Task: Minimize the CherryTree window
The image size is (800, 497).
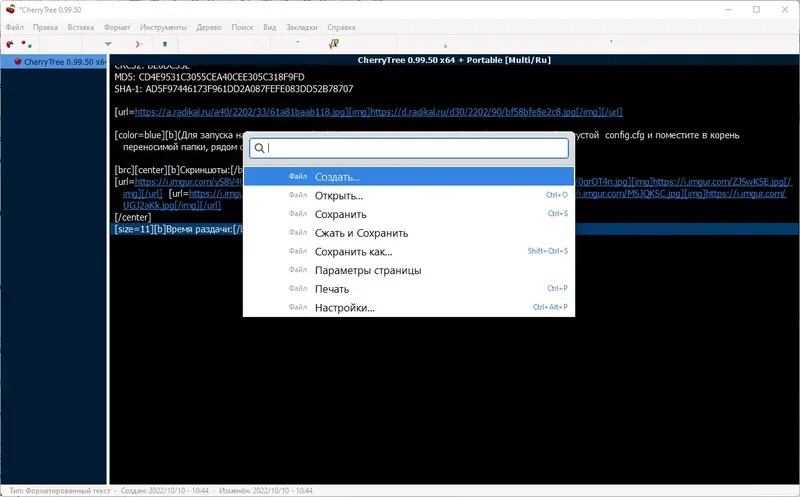Action: 729,10
